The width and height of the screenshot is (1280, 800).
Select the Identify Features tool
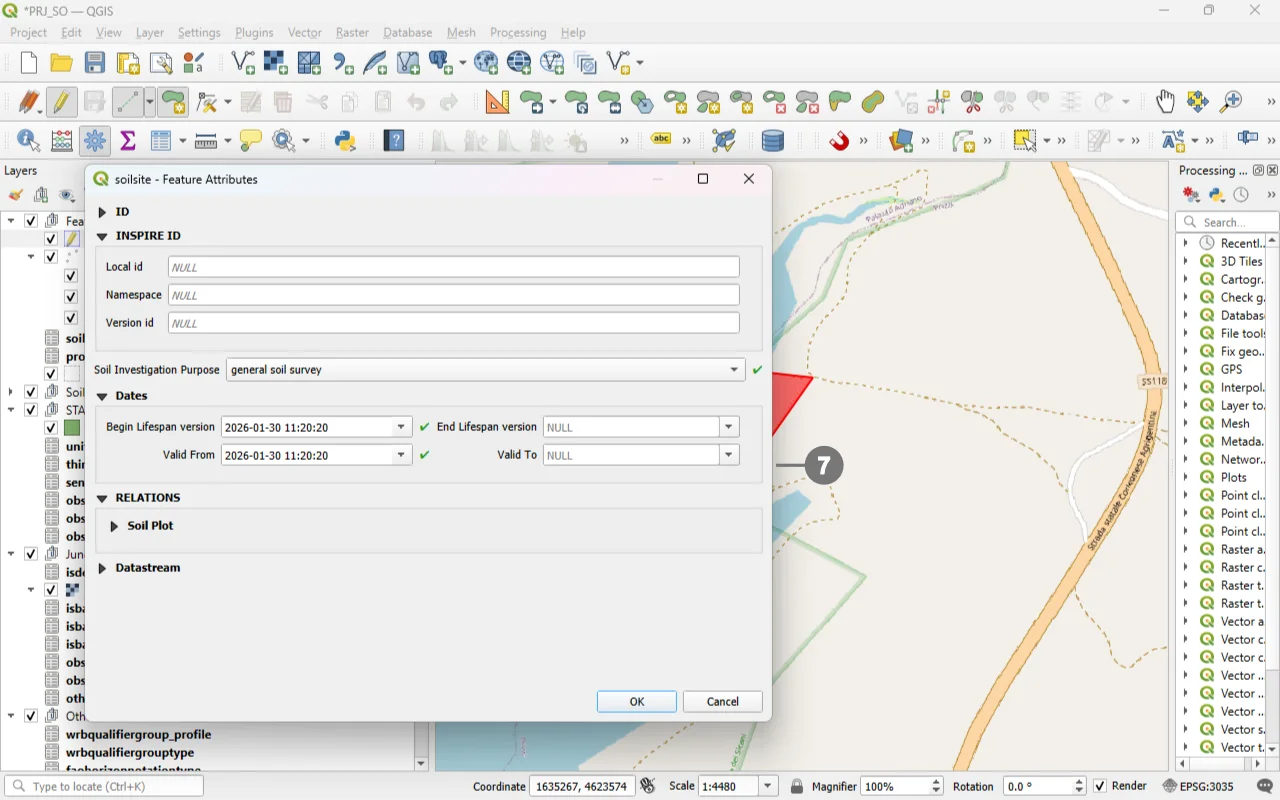tap(28, 141)
